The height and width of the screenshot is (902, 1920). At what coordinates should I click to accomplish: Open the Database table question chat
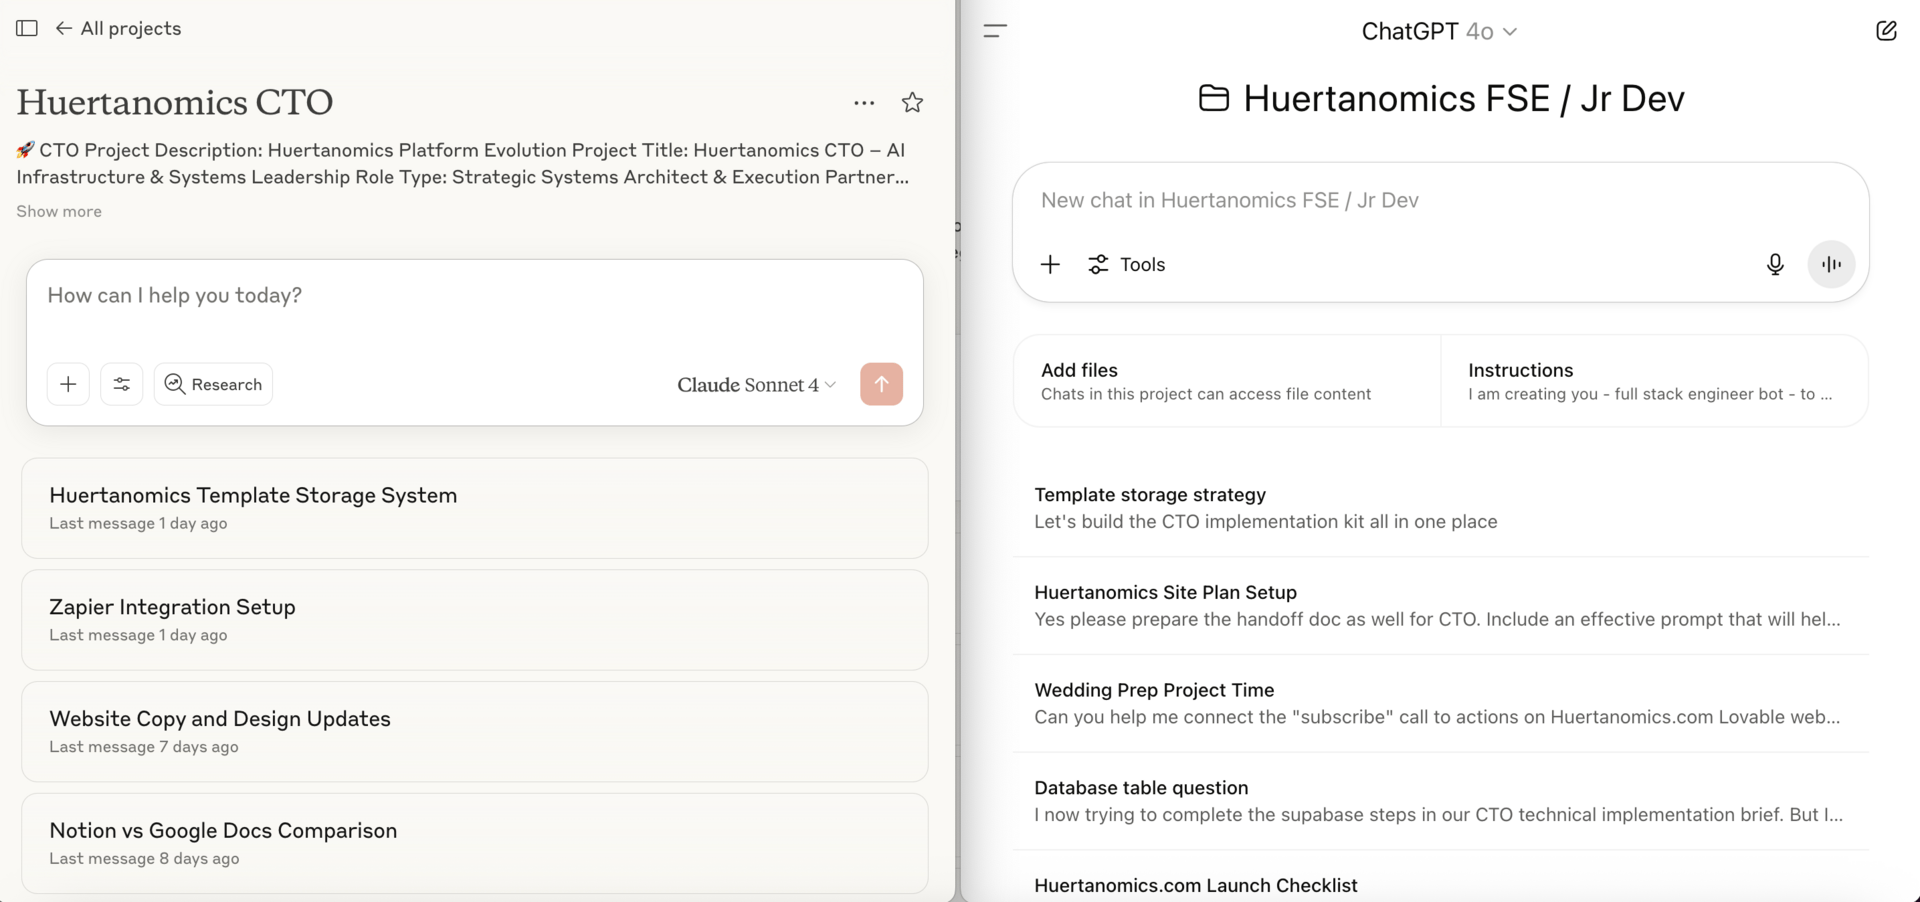click(x=1440, y=801)
